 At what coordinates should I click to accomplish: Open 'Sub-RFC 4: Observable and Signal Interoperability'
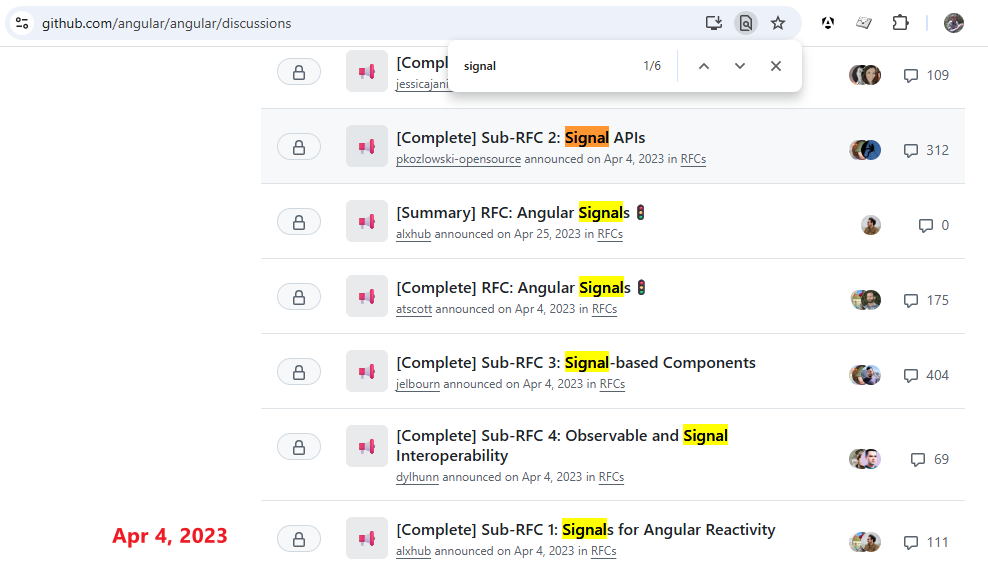[x=561, y=445]
